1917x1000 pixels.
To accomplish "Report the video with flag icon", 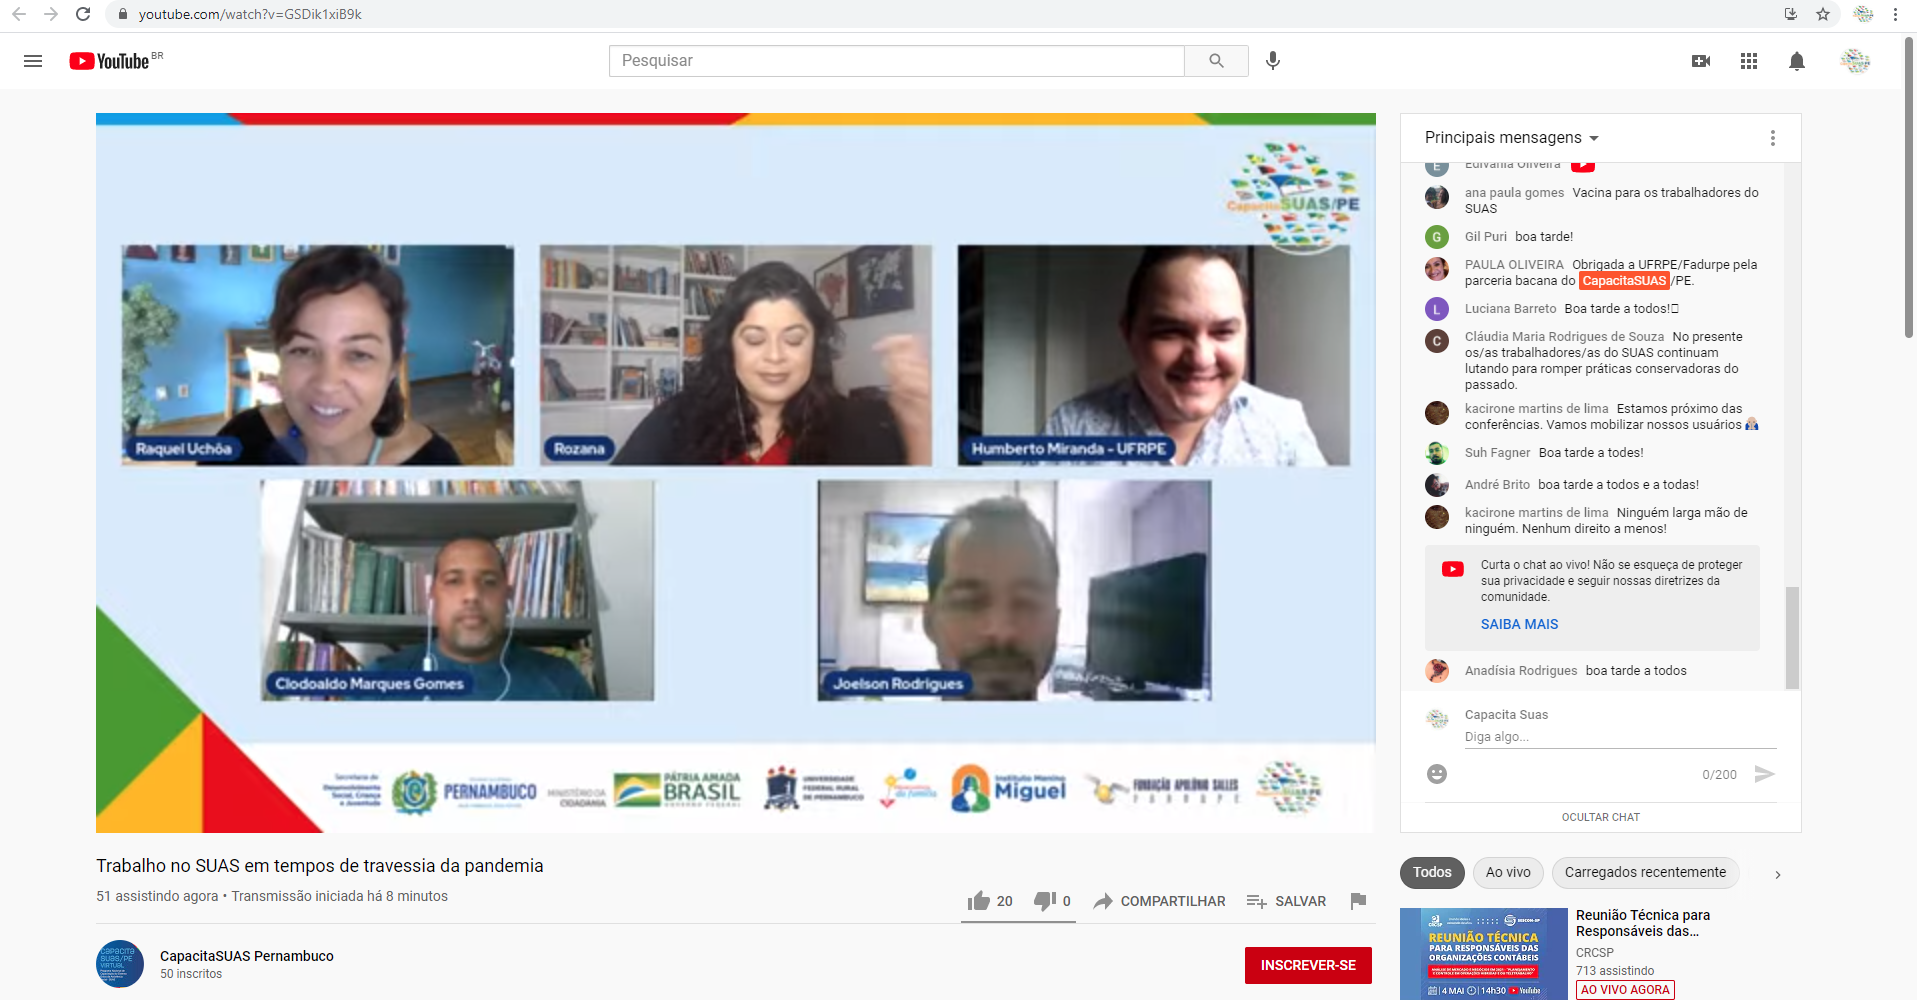I will 1357,901.
